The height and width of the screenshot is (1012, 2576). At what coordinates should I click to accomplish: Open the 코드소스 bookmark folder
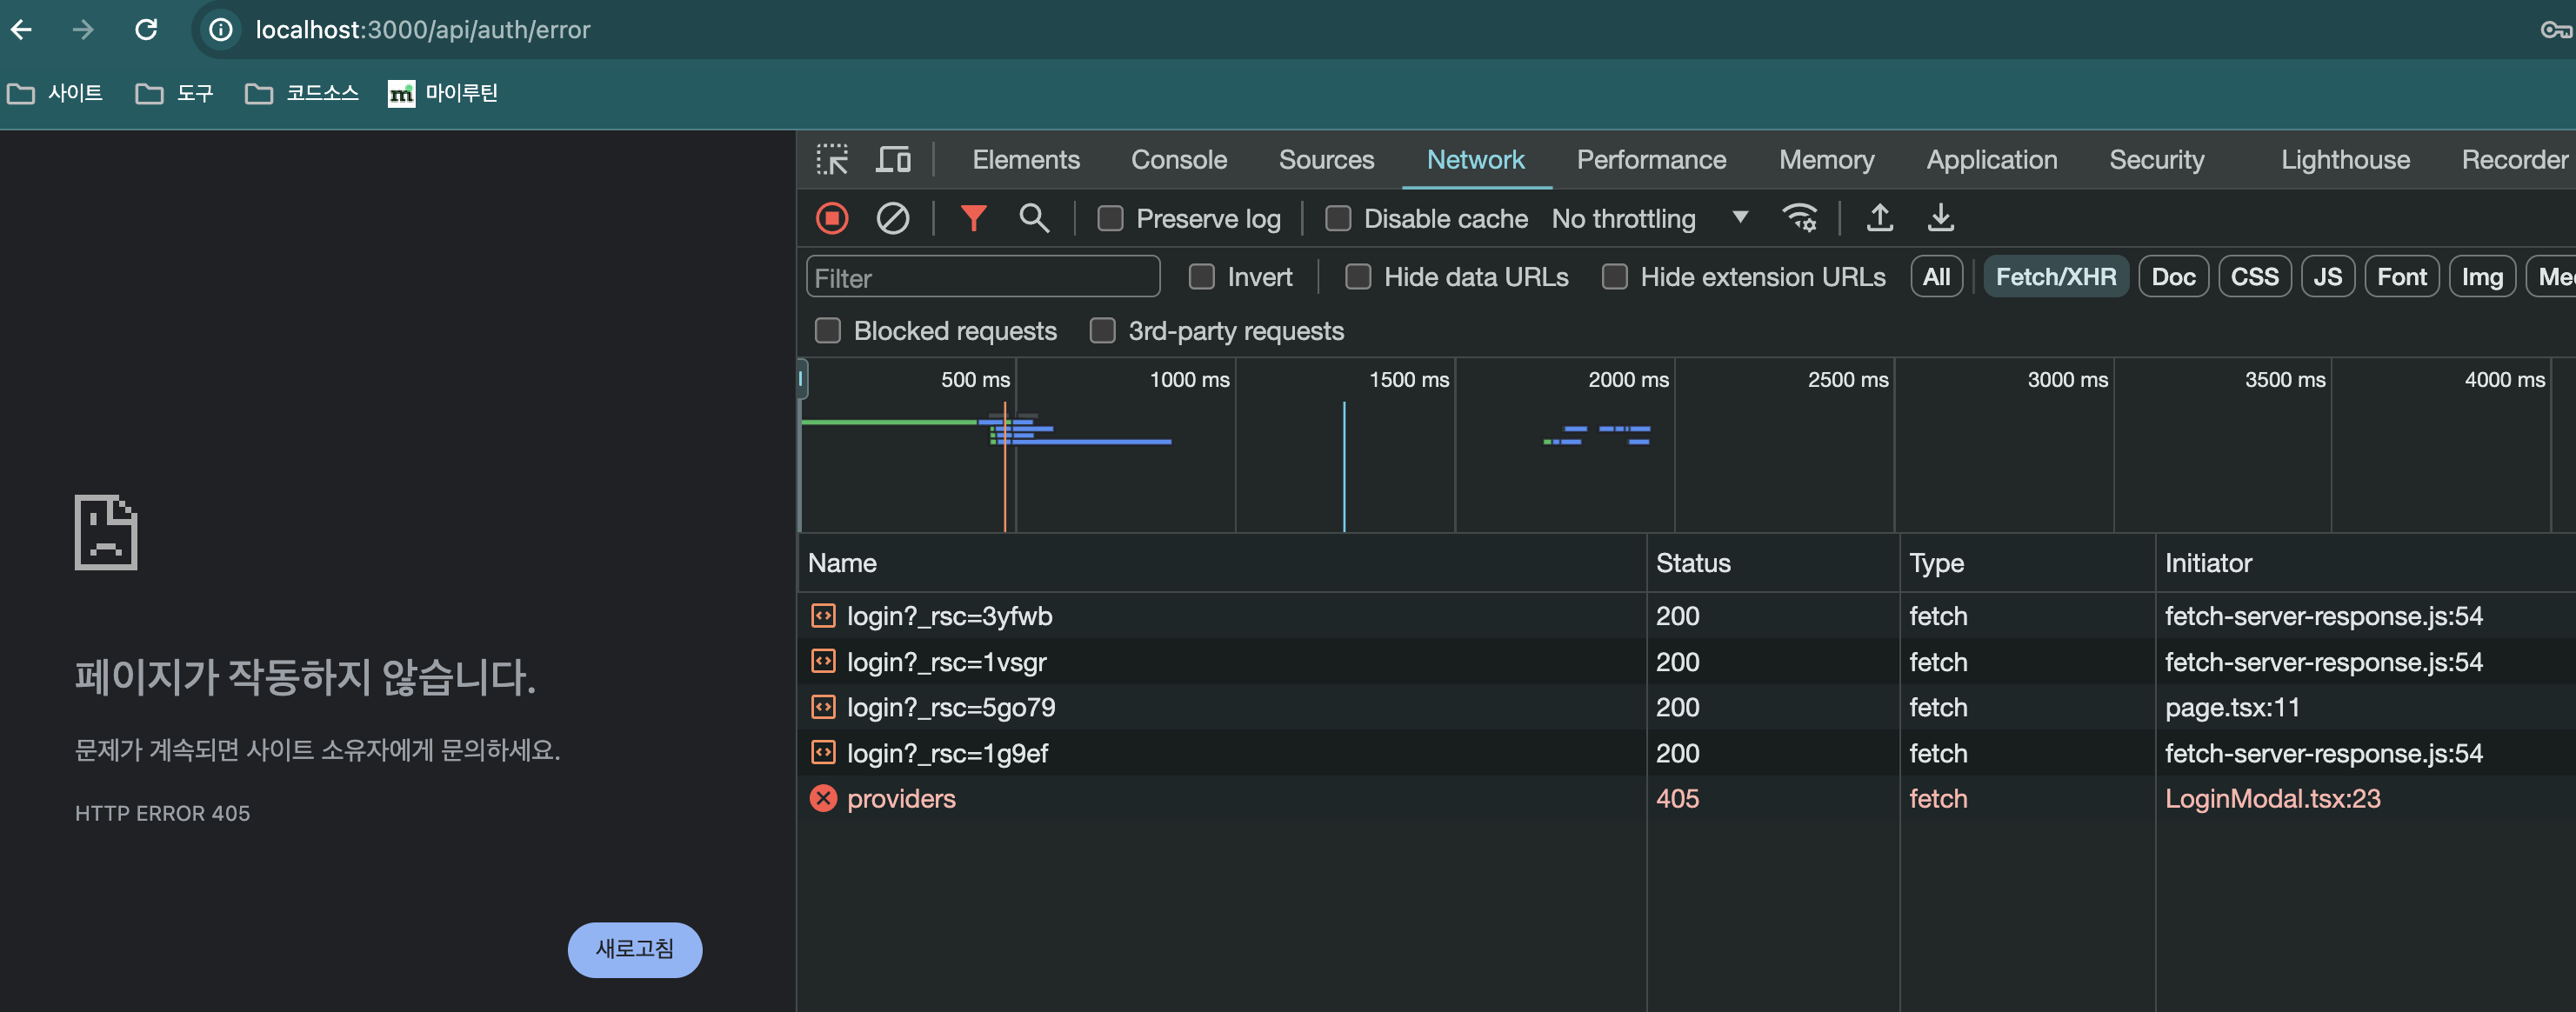click(302, 93)
